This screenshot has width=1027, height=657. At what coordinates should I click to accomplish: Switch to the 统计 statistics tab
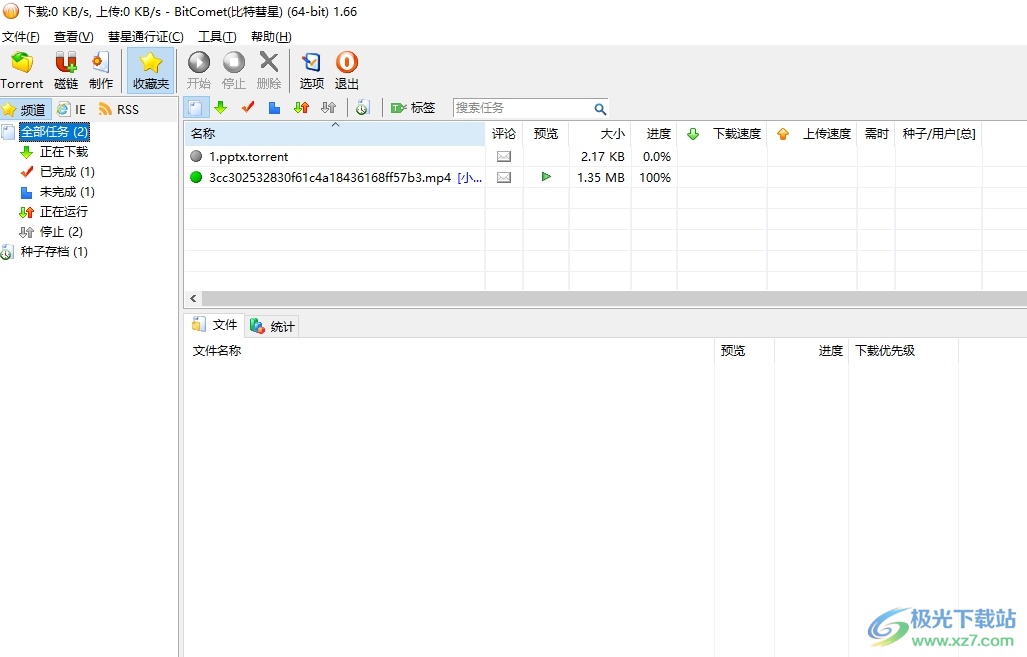click(x=272, y=326)
